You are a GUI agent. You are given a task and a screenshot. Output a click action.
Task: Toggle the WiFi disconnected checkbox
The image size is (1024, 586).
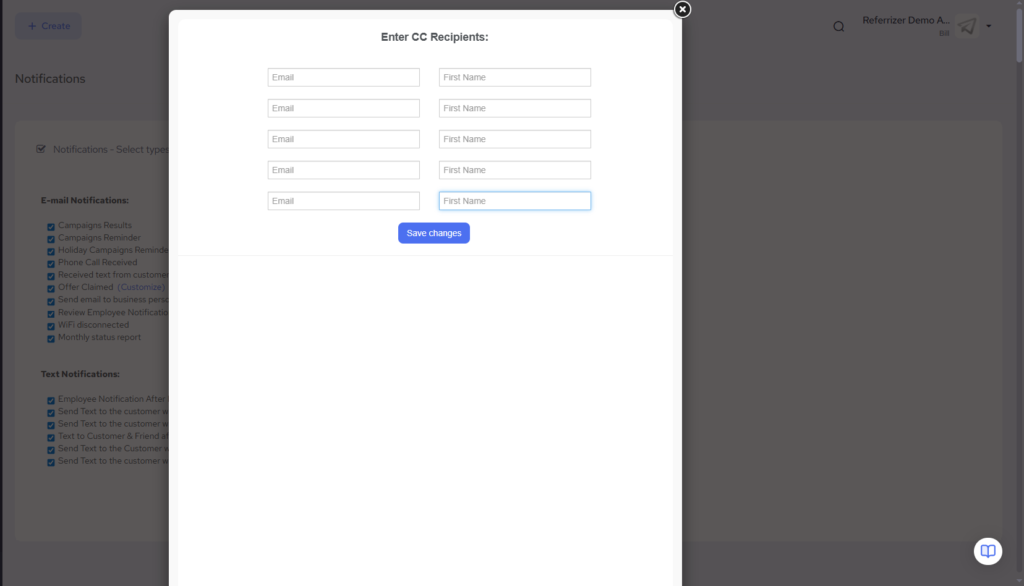coord(51,325)
